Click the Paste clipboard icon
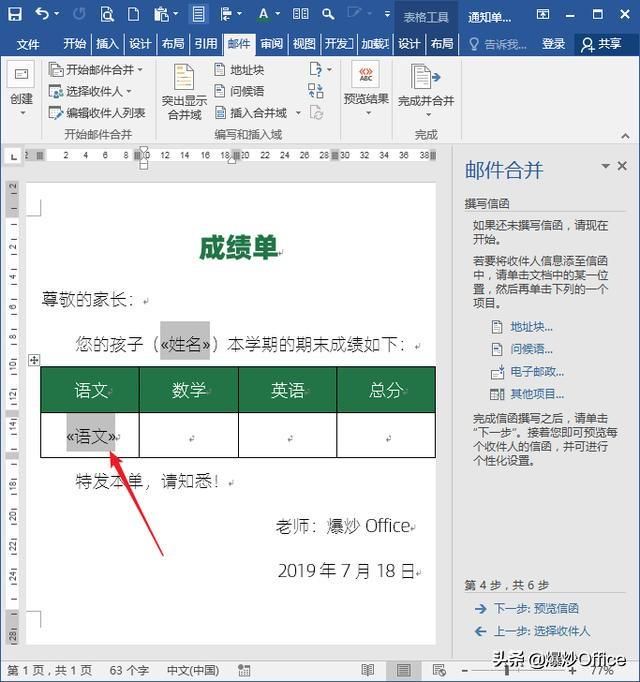 [x=161, y=14]
